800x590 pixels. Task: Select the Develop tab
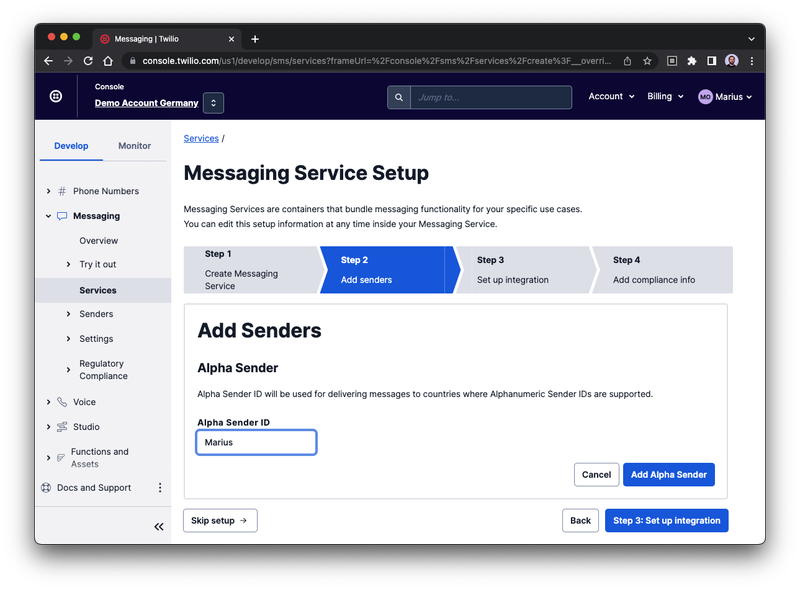pyautogui.click(x=71, y=146)
